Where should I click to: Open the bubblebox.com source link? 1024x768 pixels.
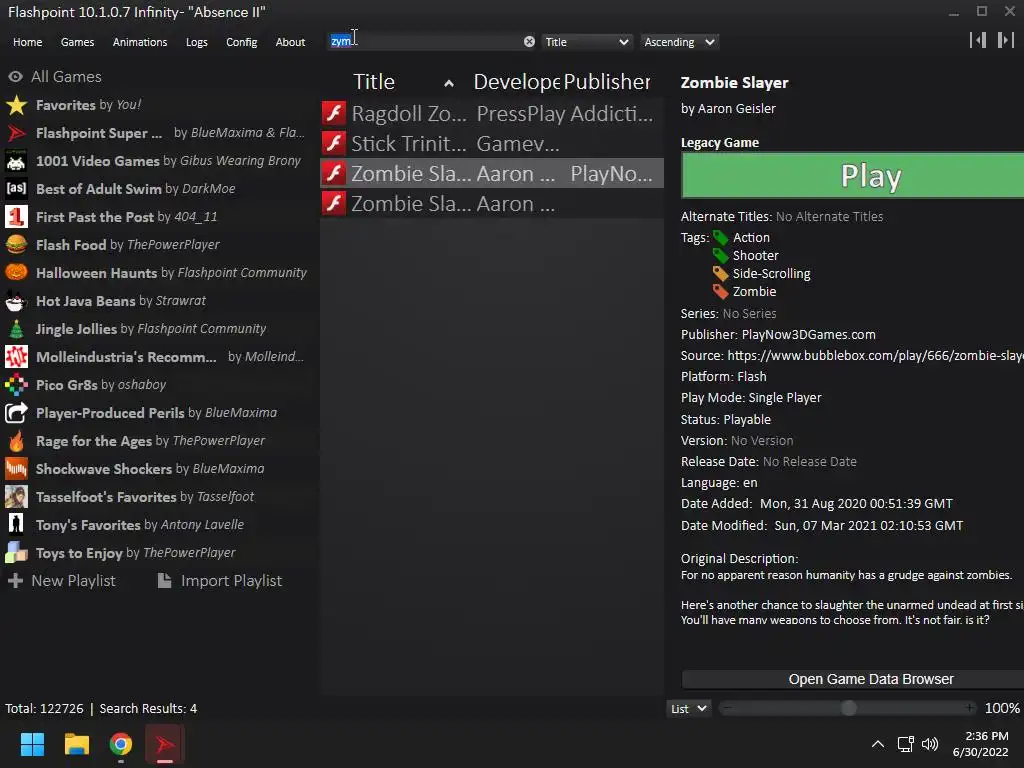click(875, 355)
